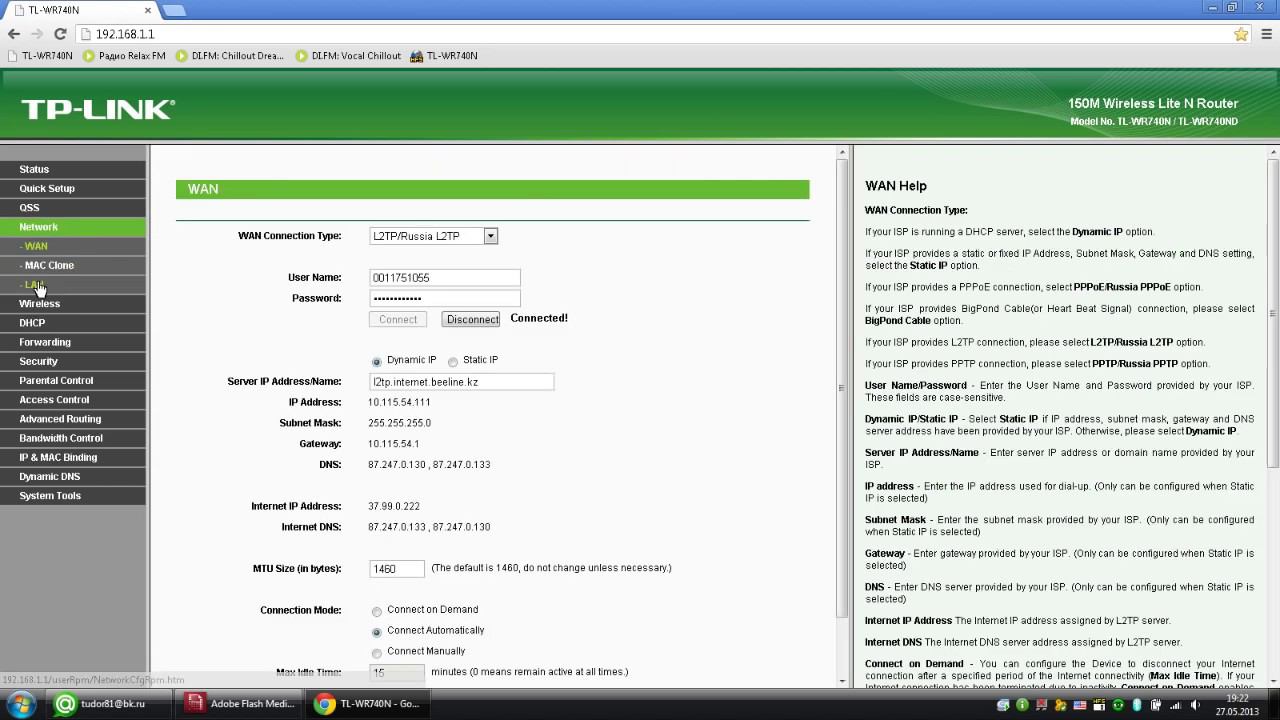Choose Connect on Demand mode
1280x720 pixels.
click(x=377, y=611)
